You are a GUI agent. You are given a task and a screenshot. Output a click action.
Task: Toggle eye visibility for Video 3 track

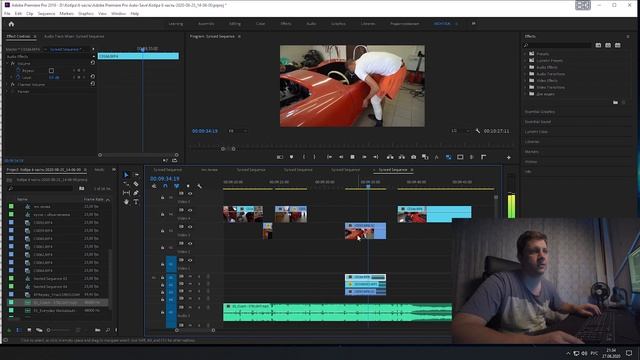point(190,227)
